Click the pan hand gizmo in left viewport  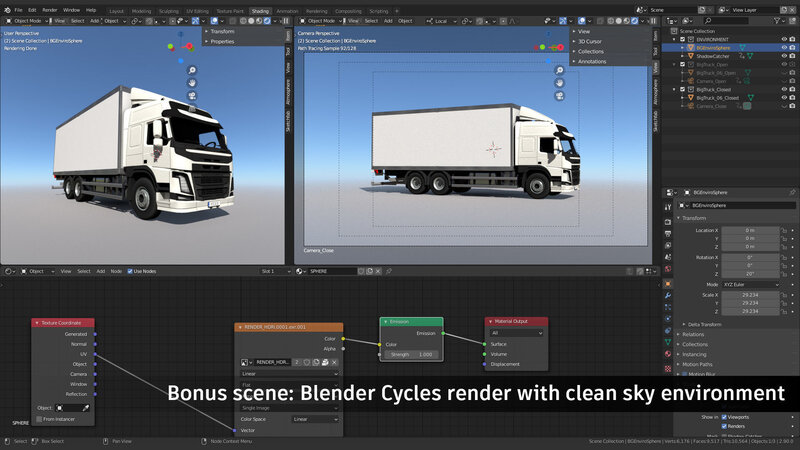(x=192, y=83)
